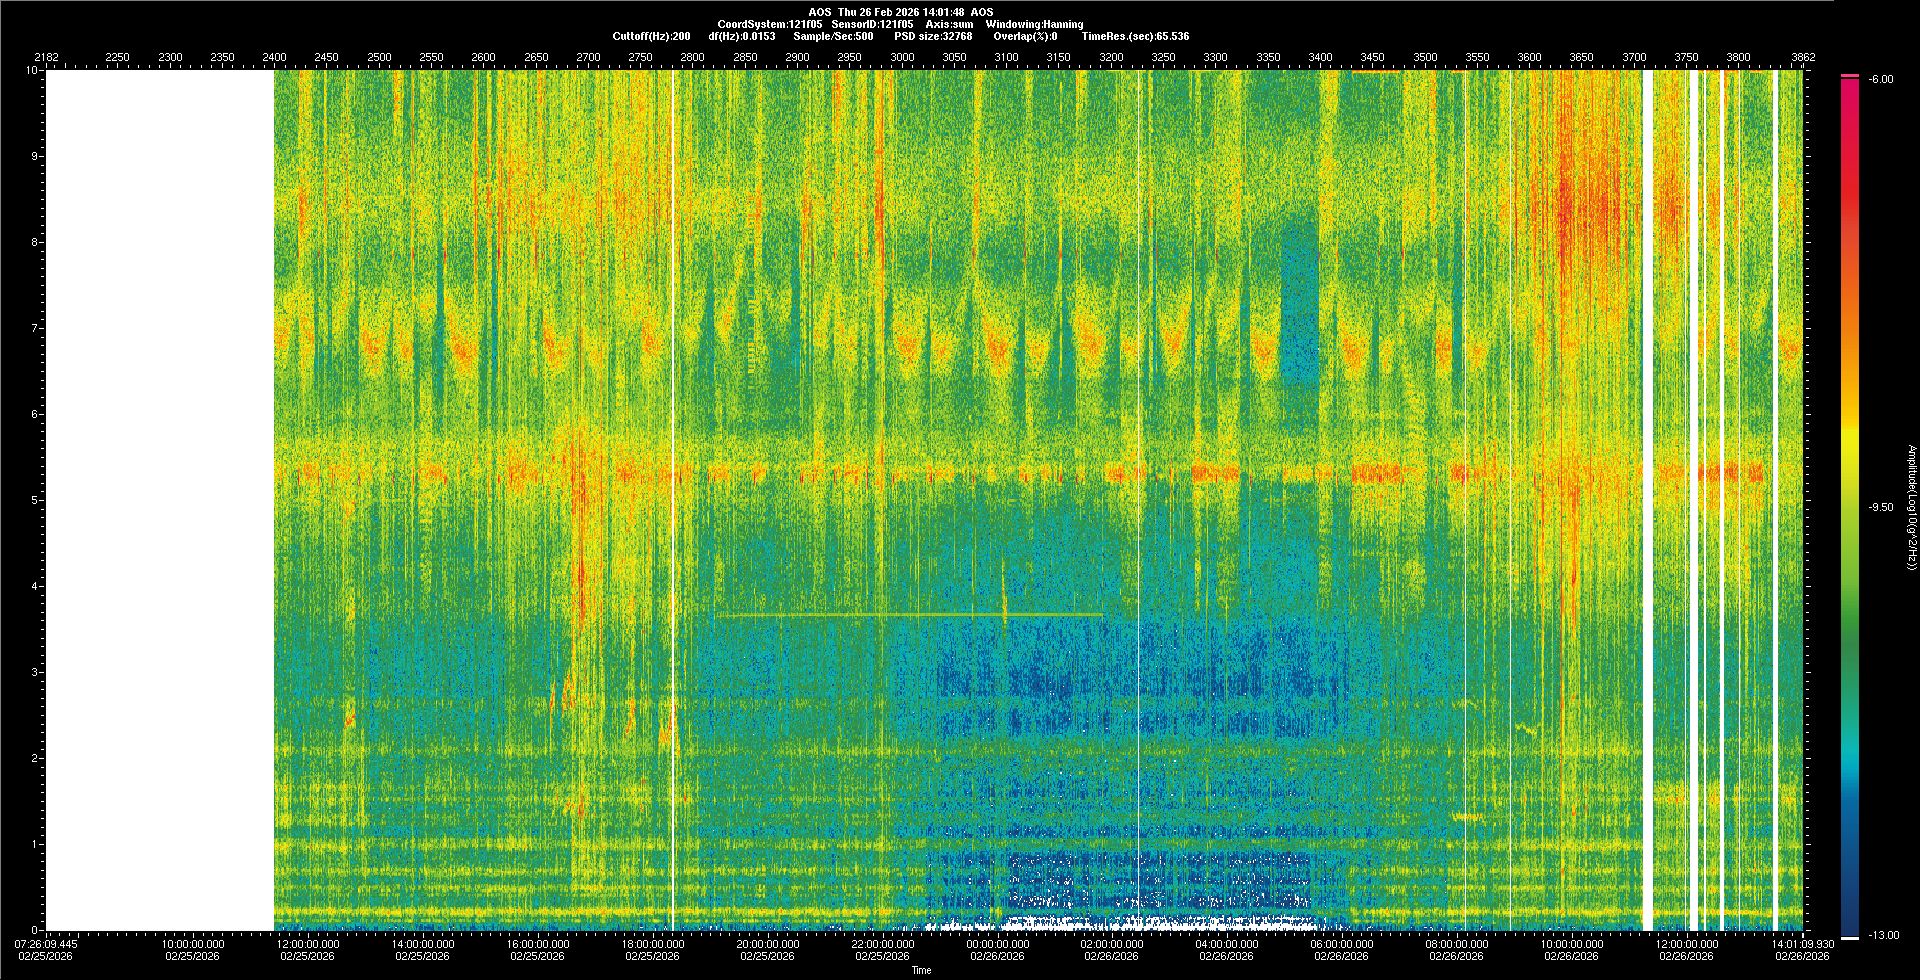Click the 'Time' x-axis title
Image resolution: width=1920 pixels, height=980 pixels.
tap(921, 970)
